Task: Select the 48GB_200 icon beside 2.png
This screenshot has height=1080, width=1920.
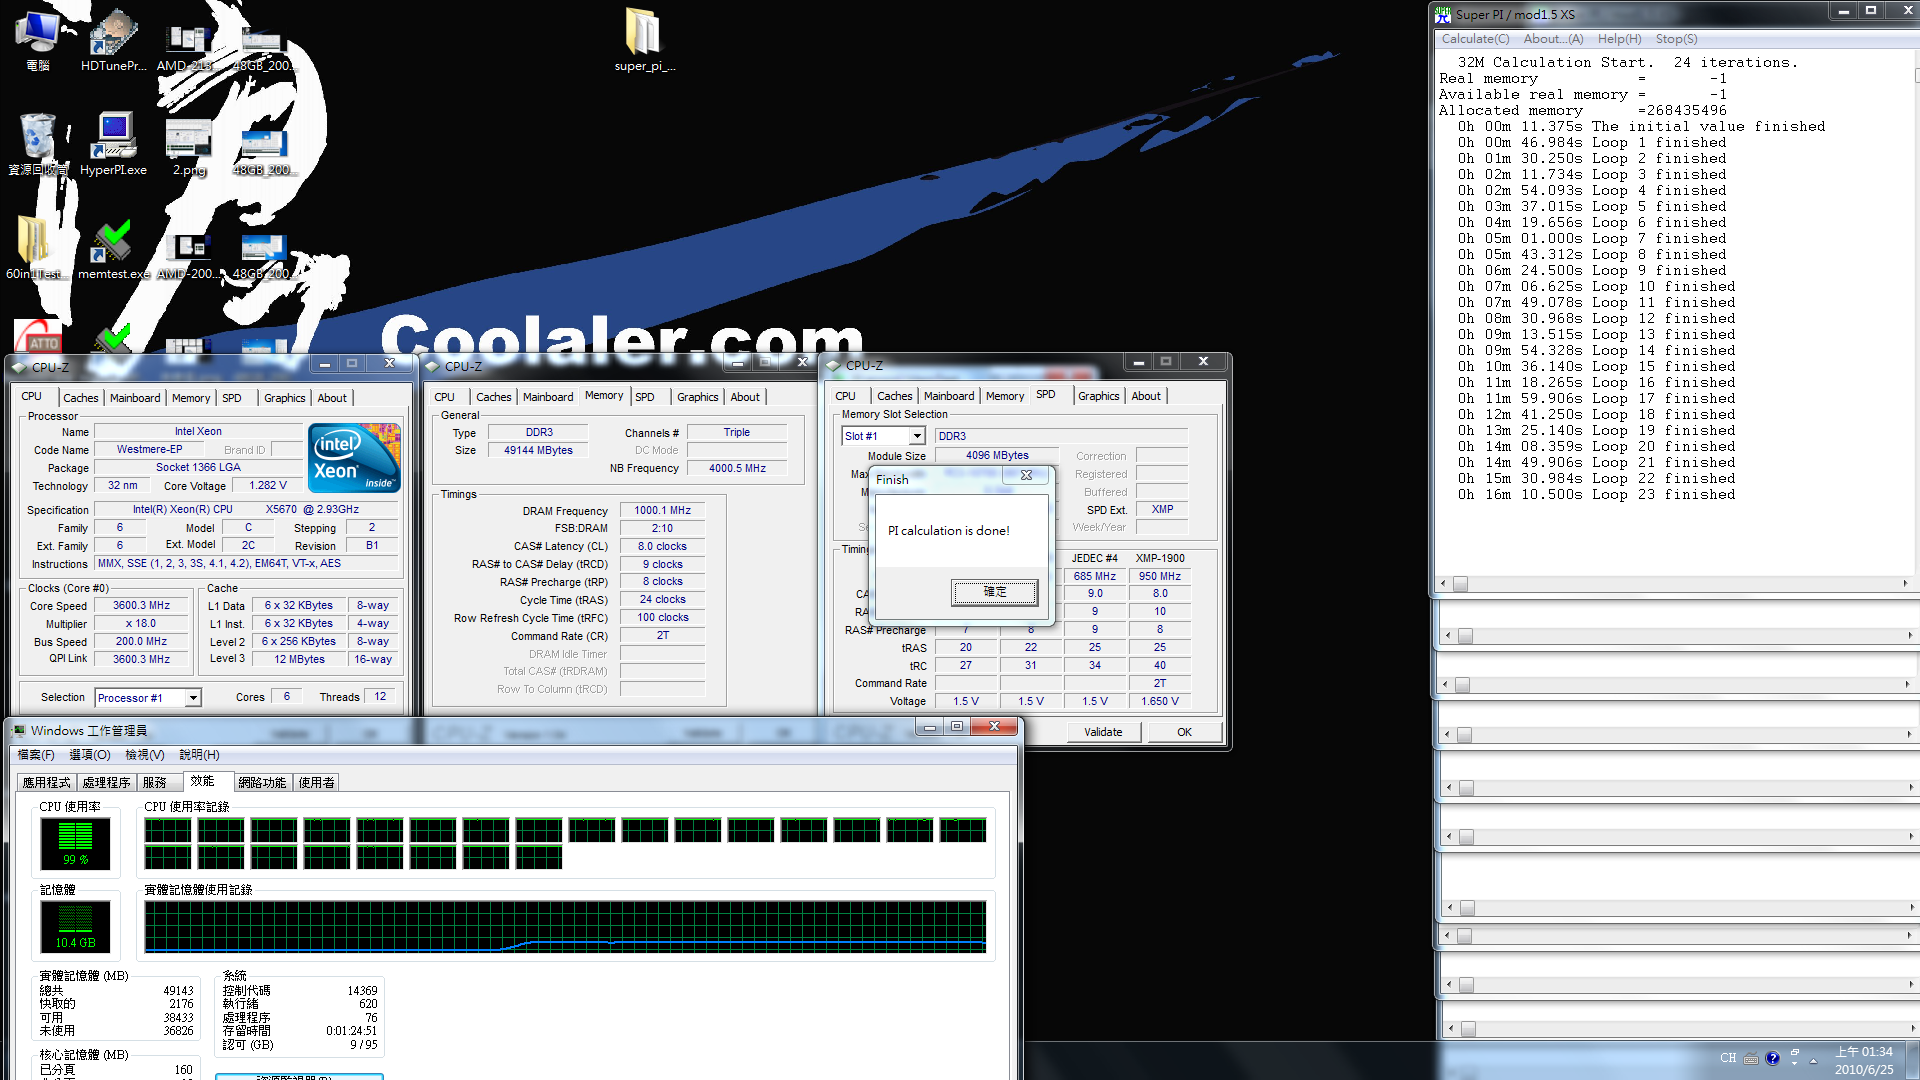Action: coord(262,150)
